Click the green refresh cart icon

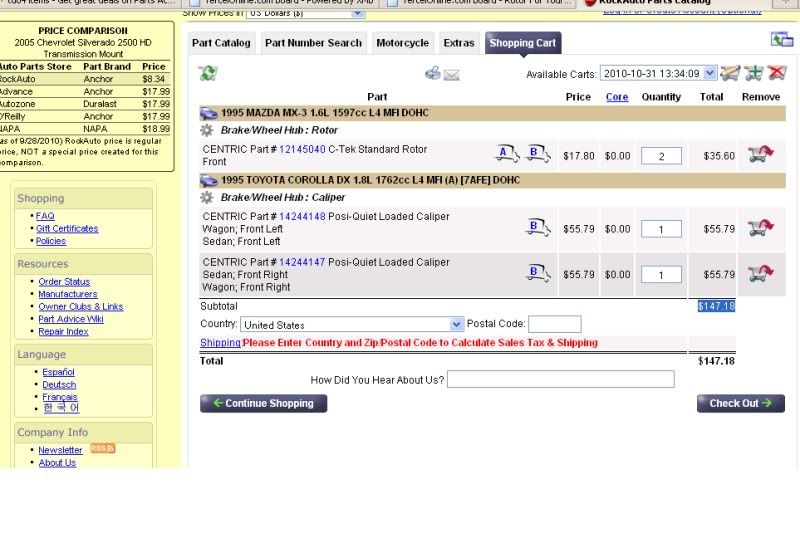click(208, 73)
